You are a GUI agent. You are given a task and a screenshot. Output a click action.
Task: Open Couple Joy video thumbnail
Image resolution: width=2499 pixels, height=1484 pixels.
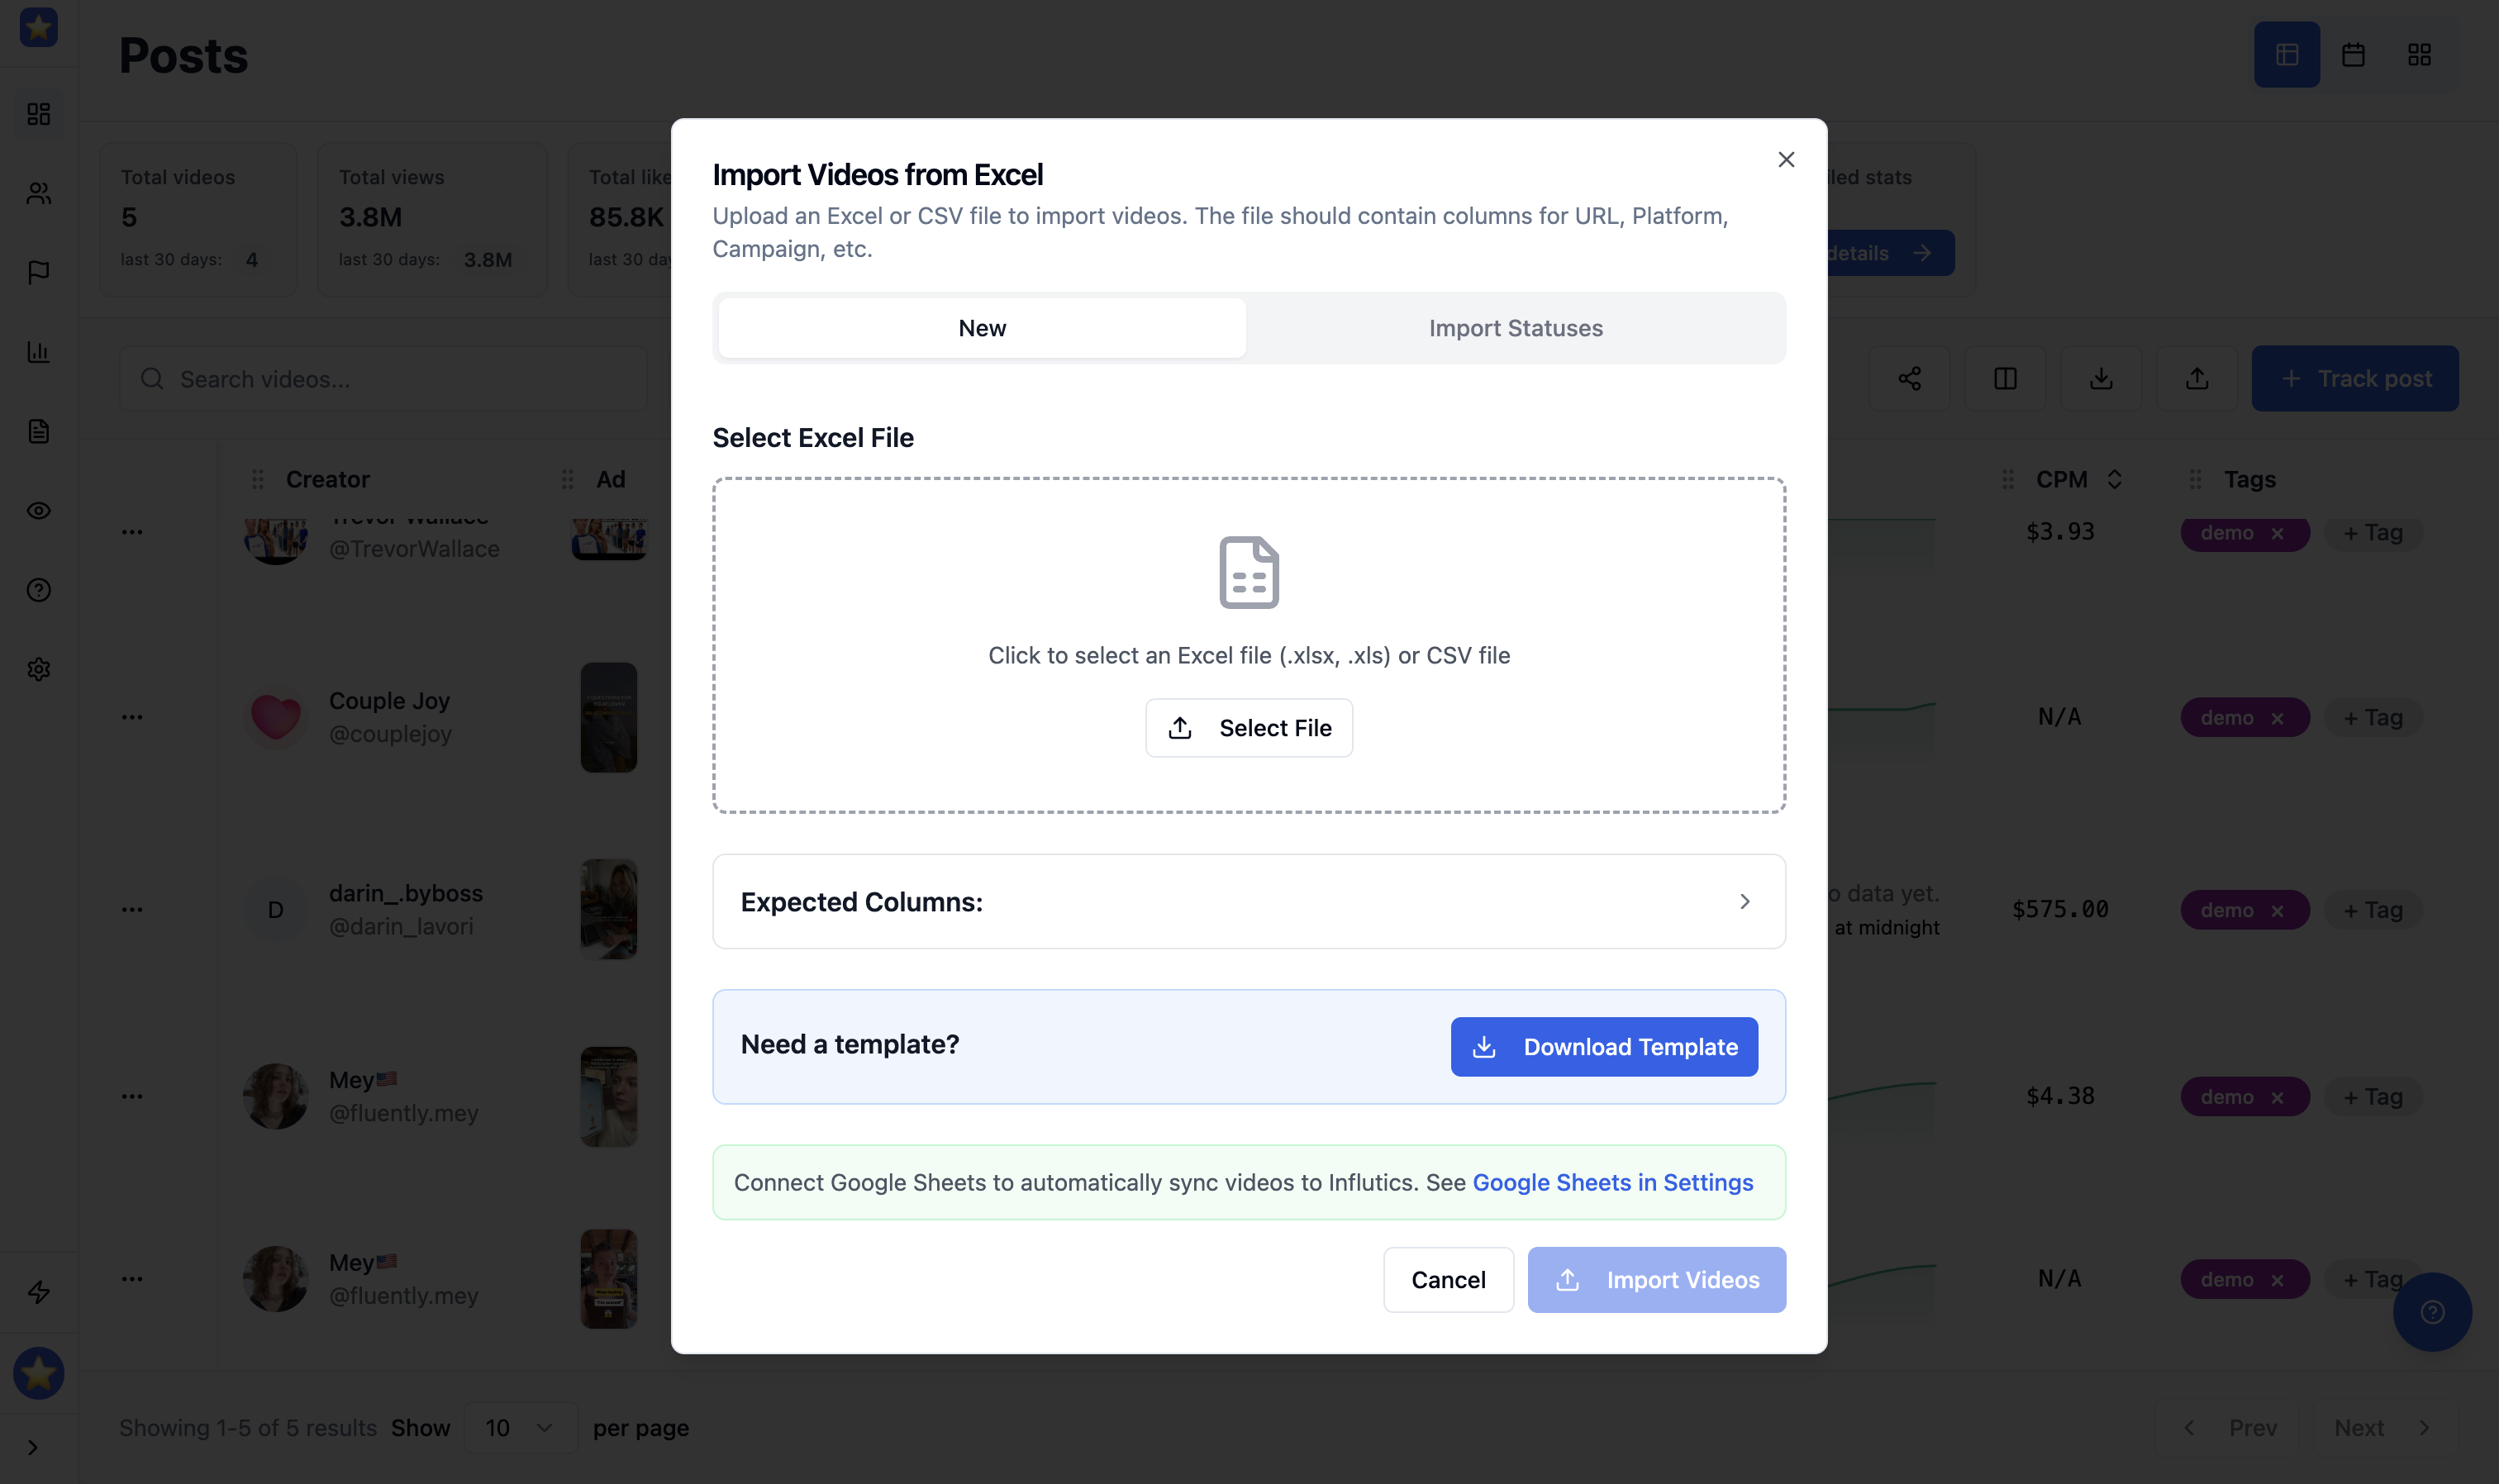609,717
